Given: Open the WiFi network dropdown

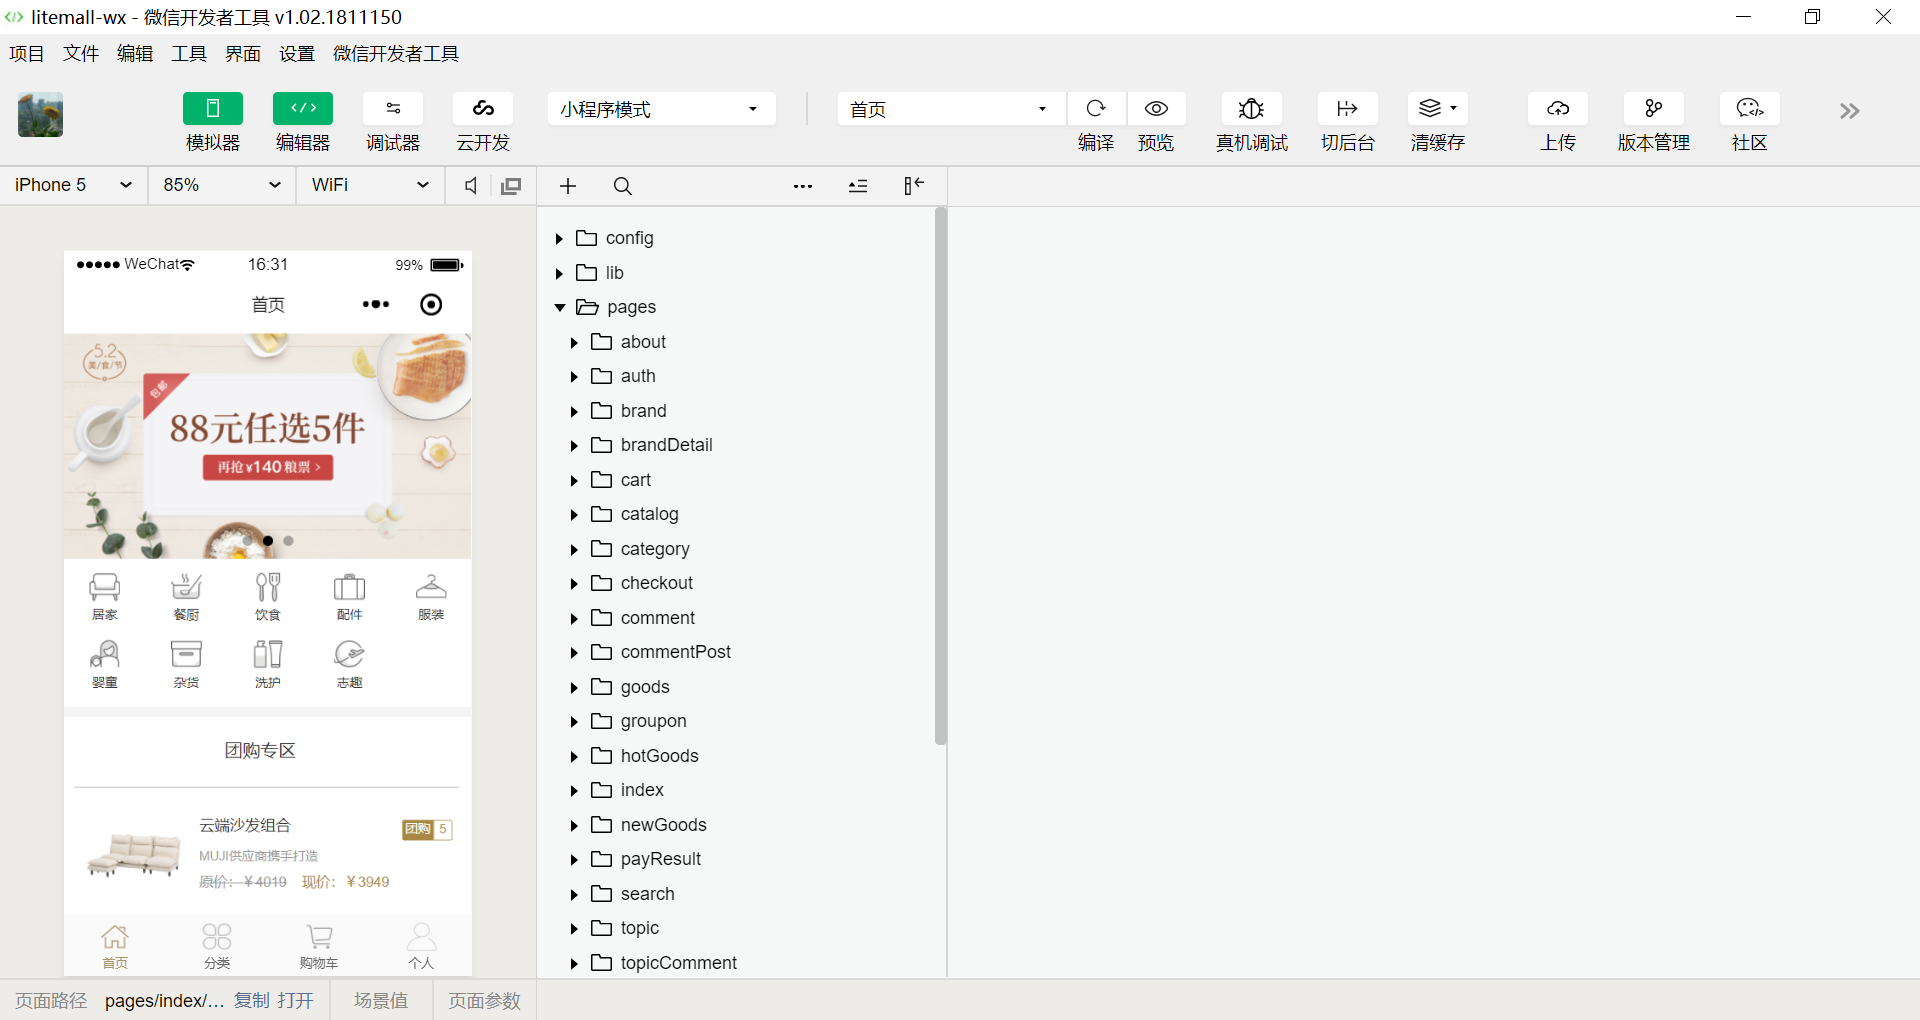Looking at the screenshot, I should point(369,185).
